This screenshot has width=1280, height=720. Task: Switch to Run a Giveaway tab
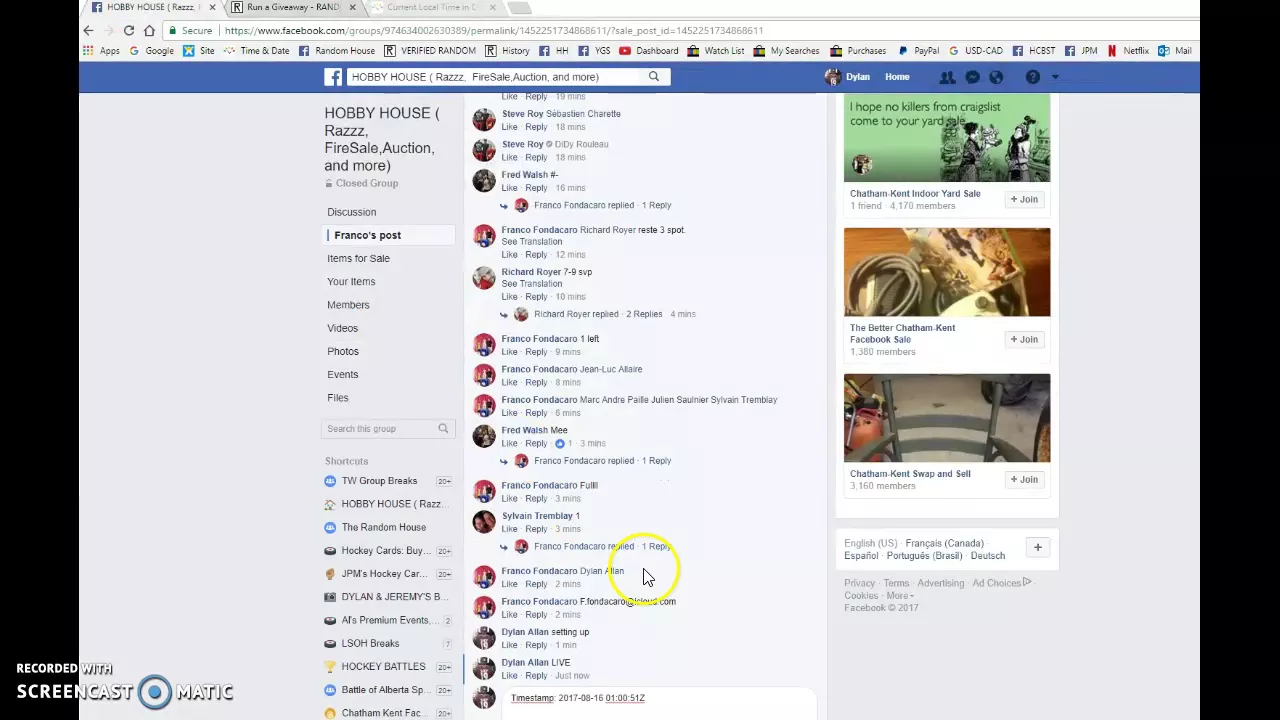pos(290,7)
